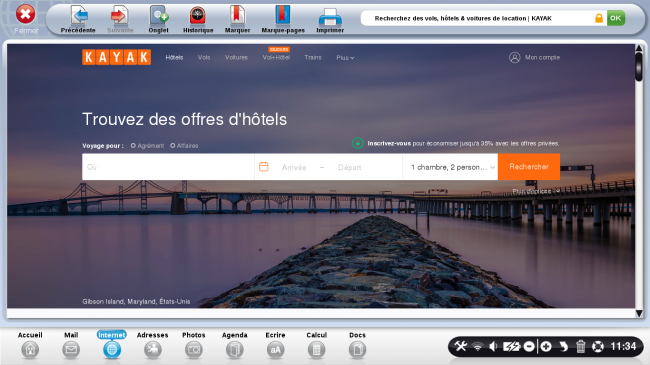Switch to the Voitures tab
The height and width of the screenshot is (365, 650).
(x=236, y=58)
